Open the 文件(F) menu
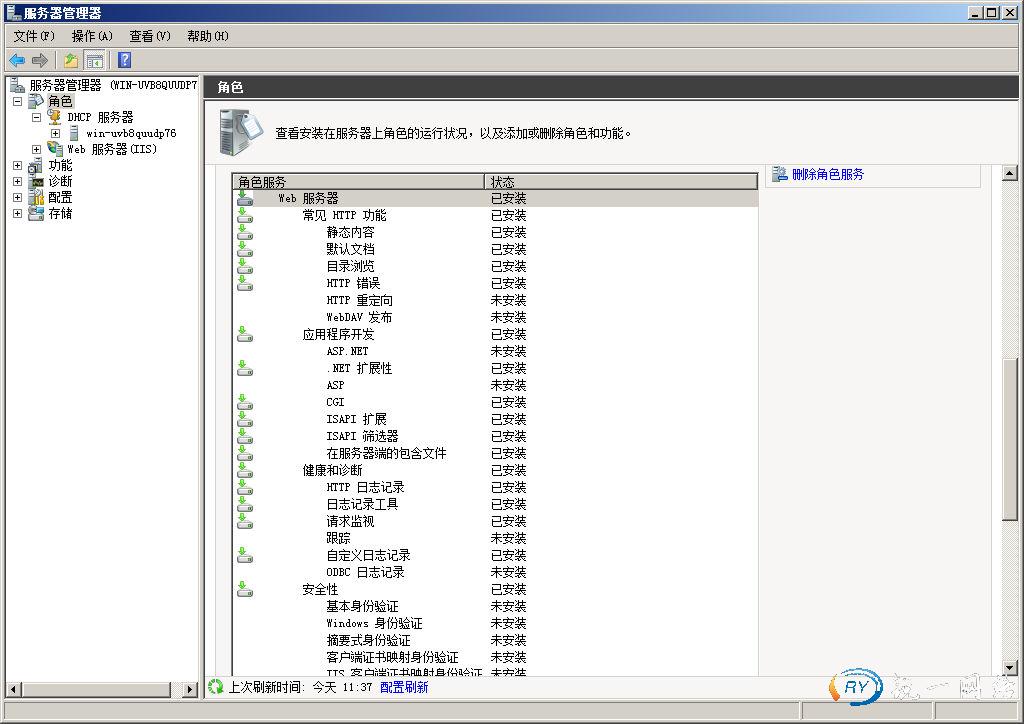The width and height of the screenshot is (1024, 724). tap(34, 36)
